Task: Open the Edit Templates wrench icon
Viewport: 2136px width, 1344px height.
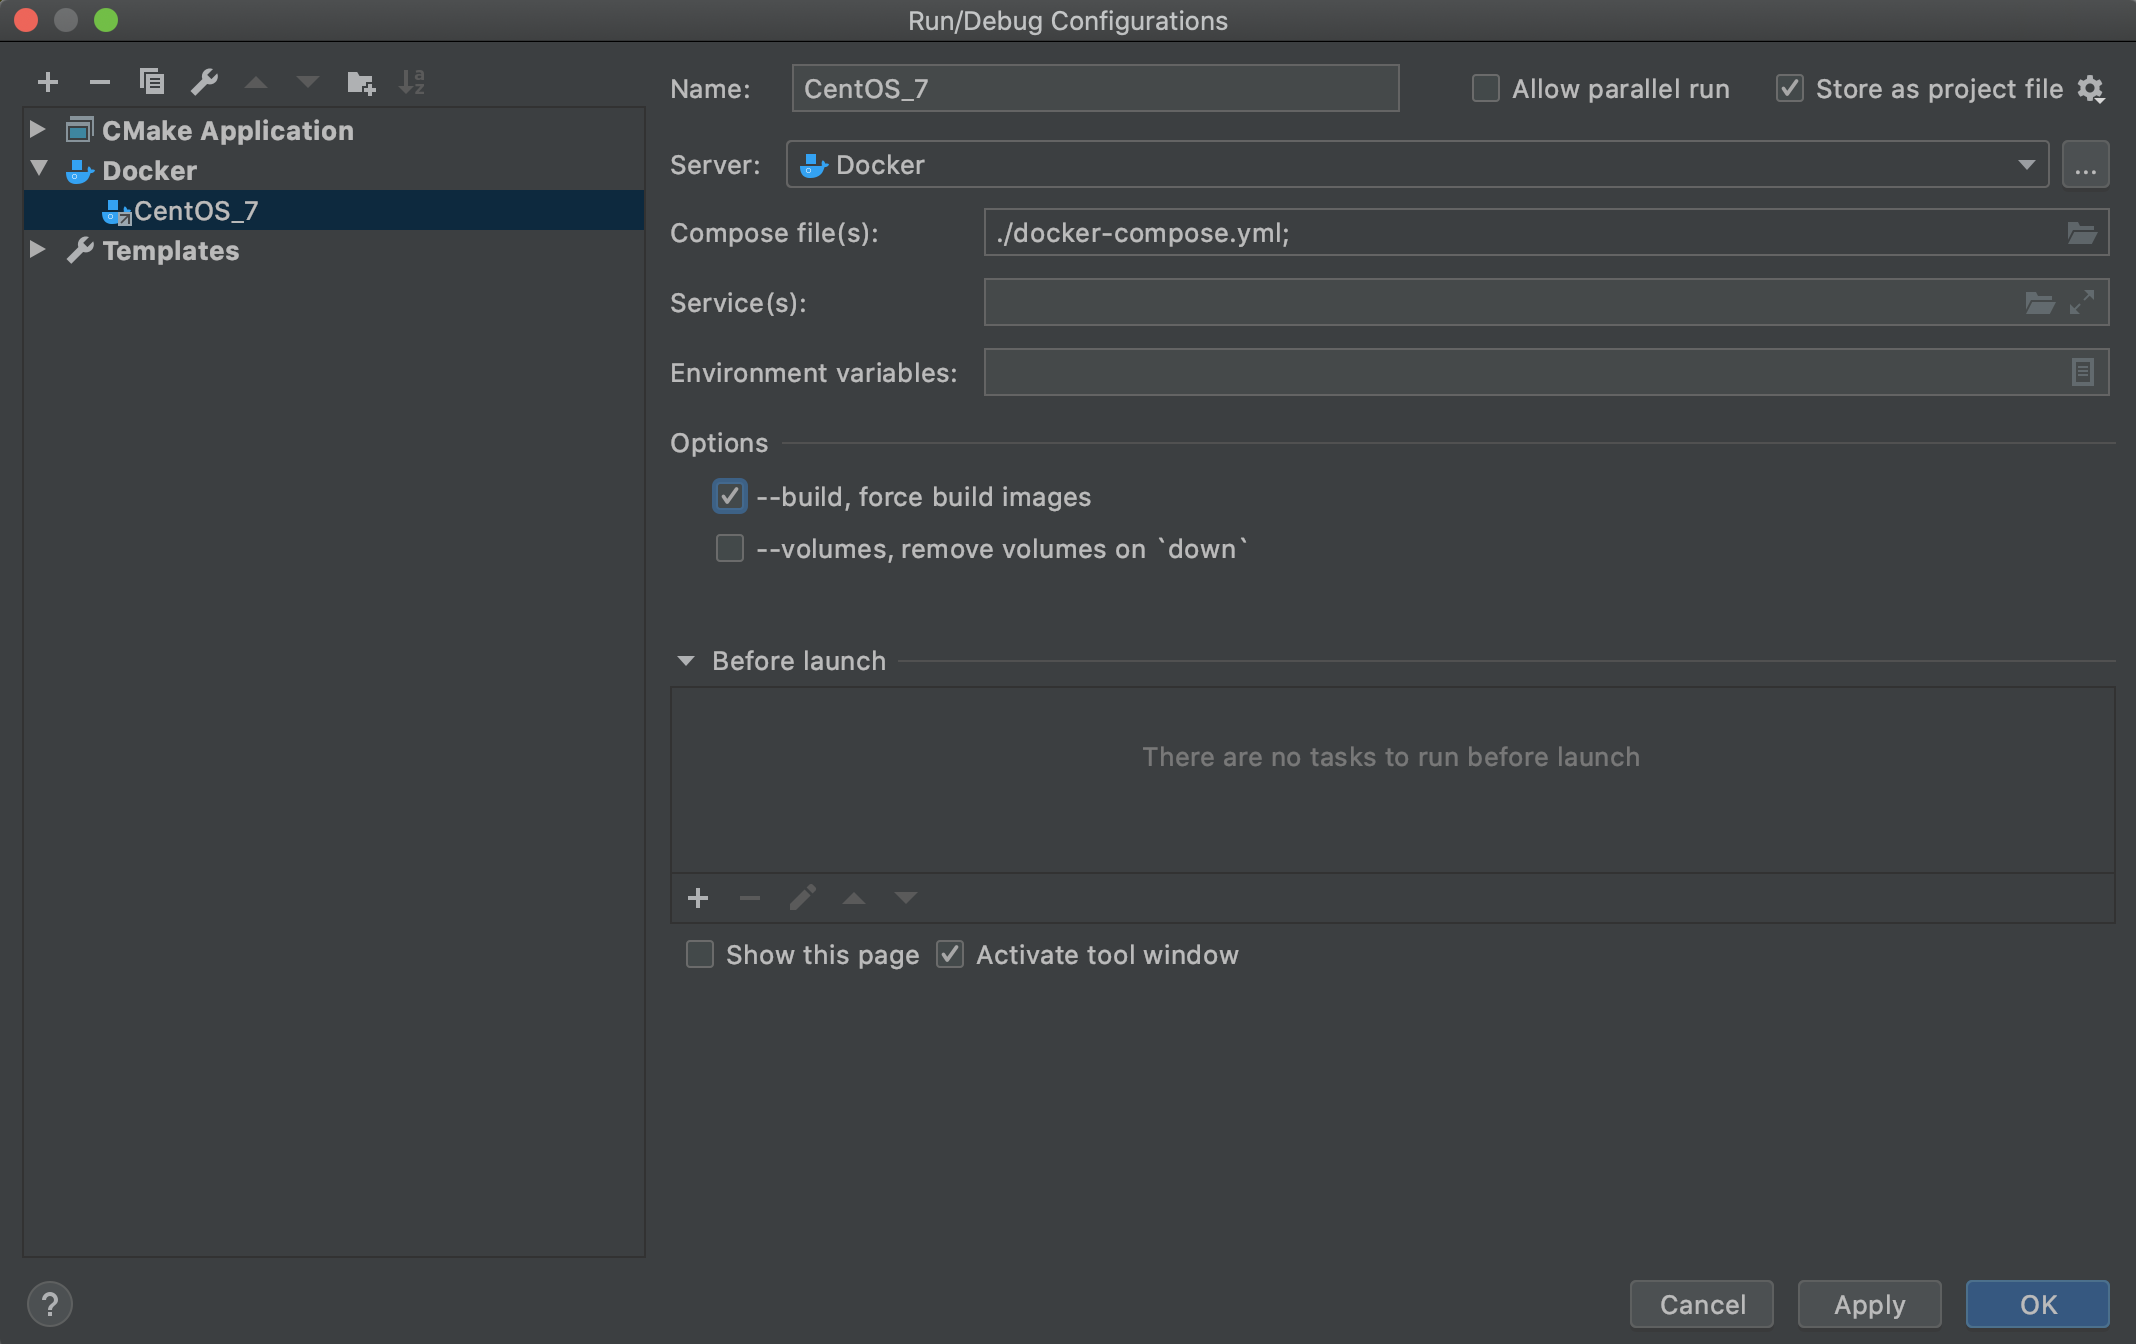Action: click(x=204, y=82)
